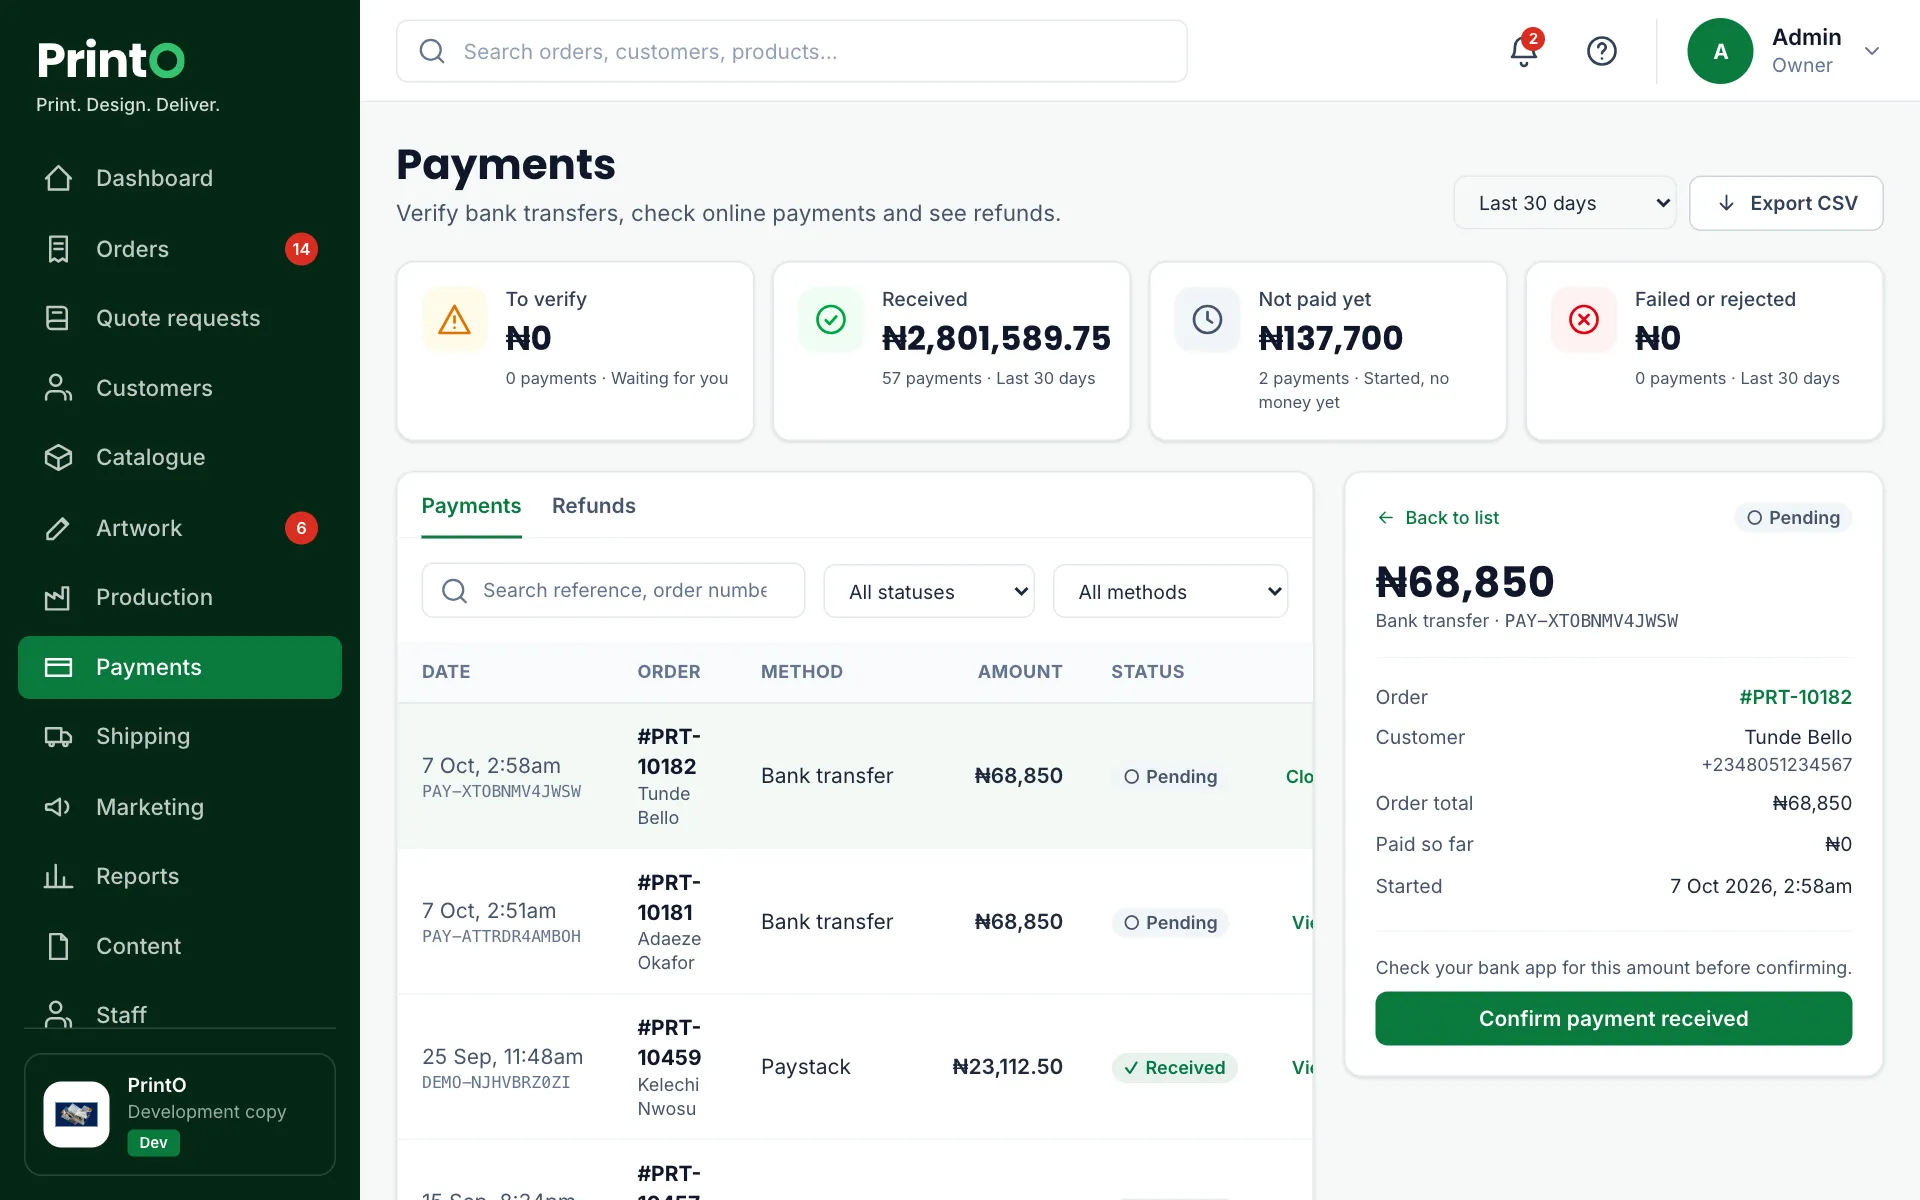Click the Pending badge in details panel
This screenshot has height=1200, width=1920.
point(1793,518)
